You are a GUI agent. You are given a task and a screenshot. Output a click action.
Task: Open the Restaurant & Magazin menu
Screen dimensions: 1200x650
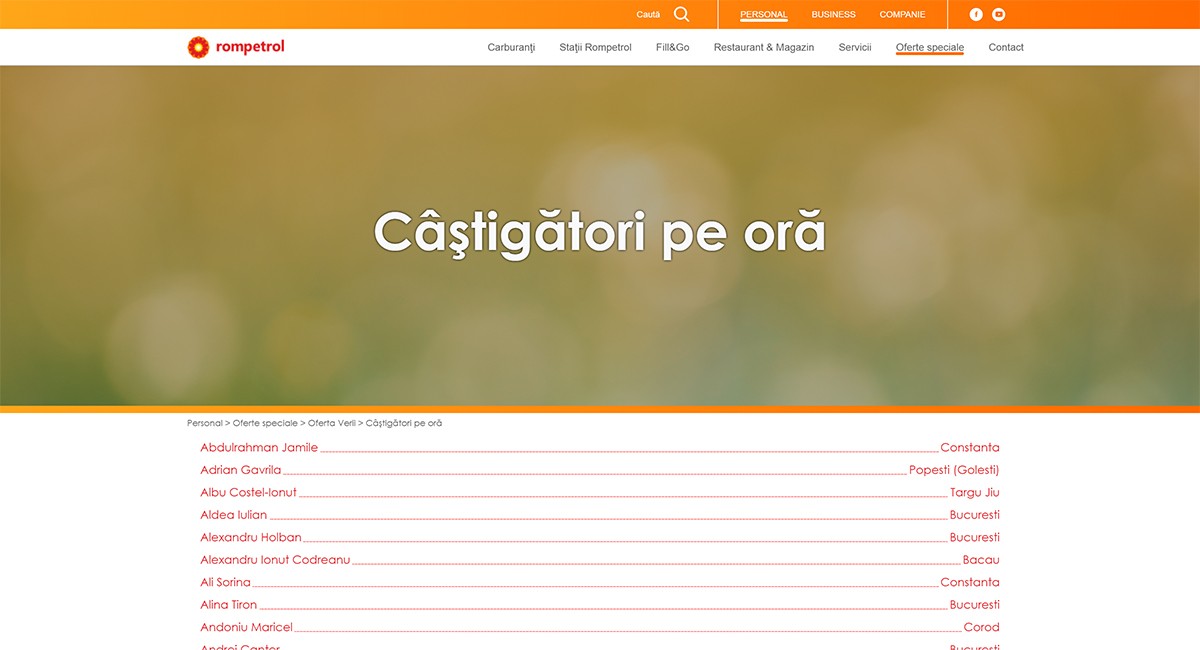[x=763, y=47]
